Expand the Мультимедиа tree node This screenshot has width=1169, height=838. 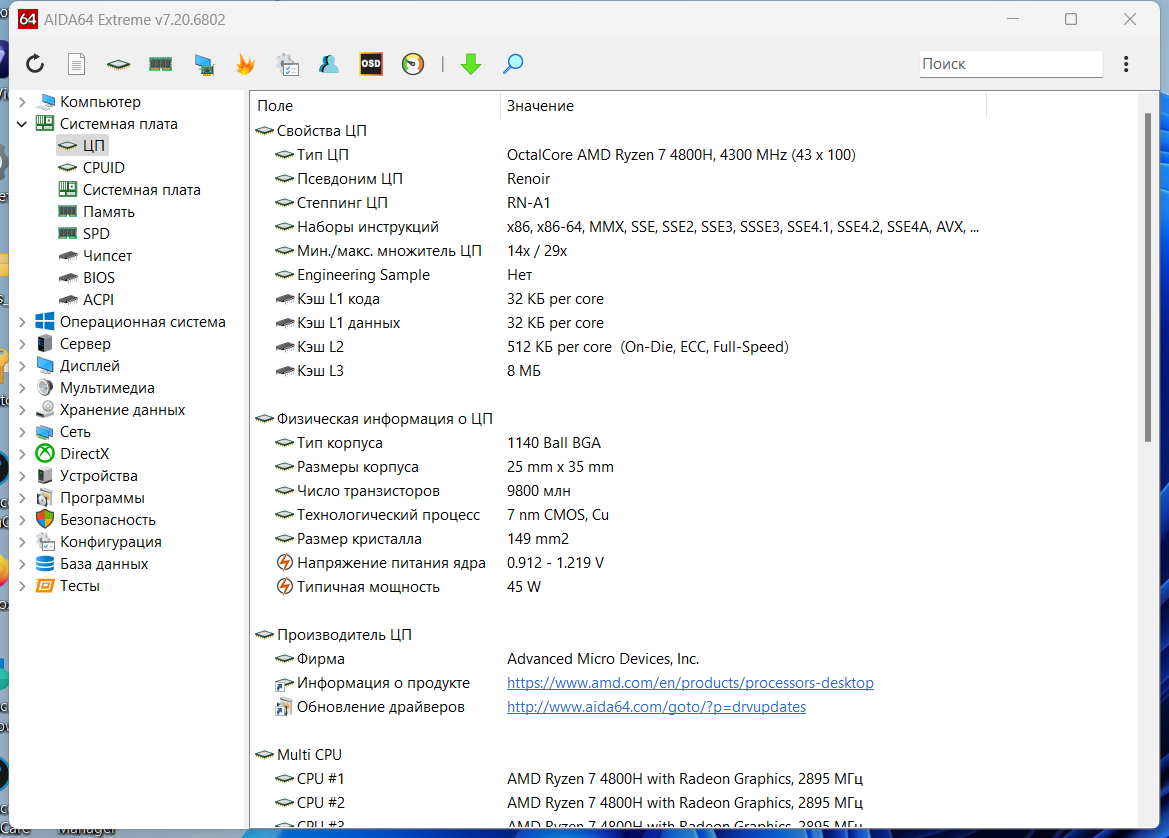coord(22,388)
